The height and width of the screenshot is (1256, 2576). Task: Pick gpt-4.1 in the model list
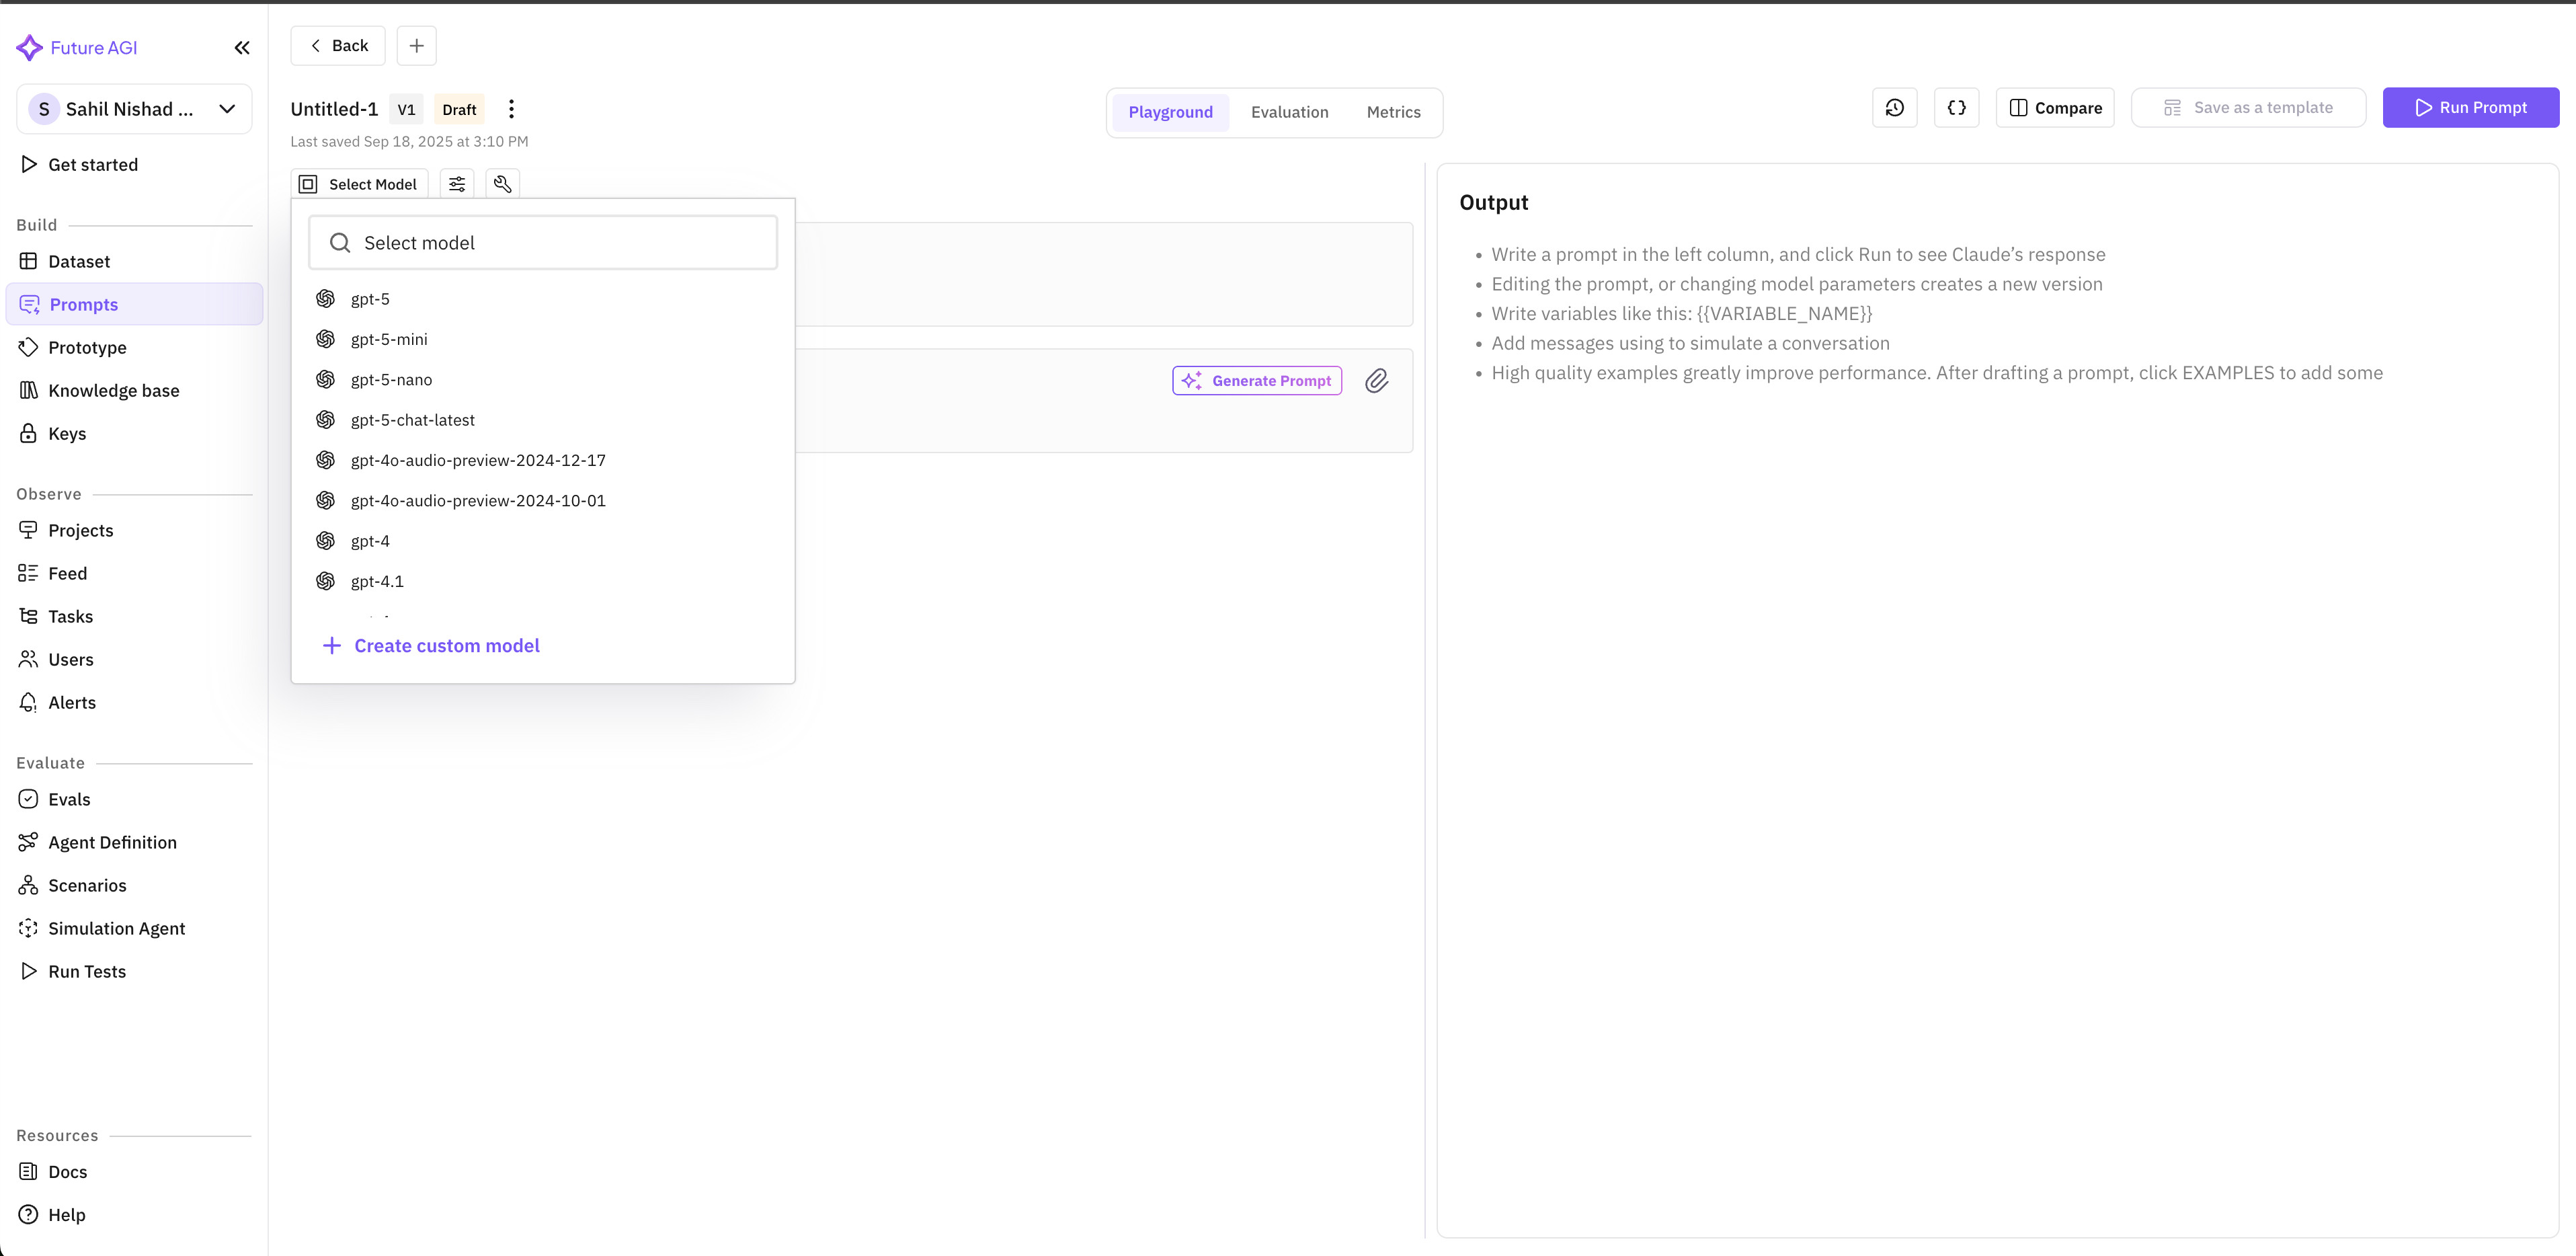point(377,581)
